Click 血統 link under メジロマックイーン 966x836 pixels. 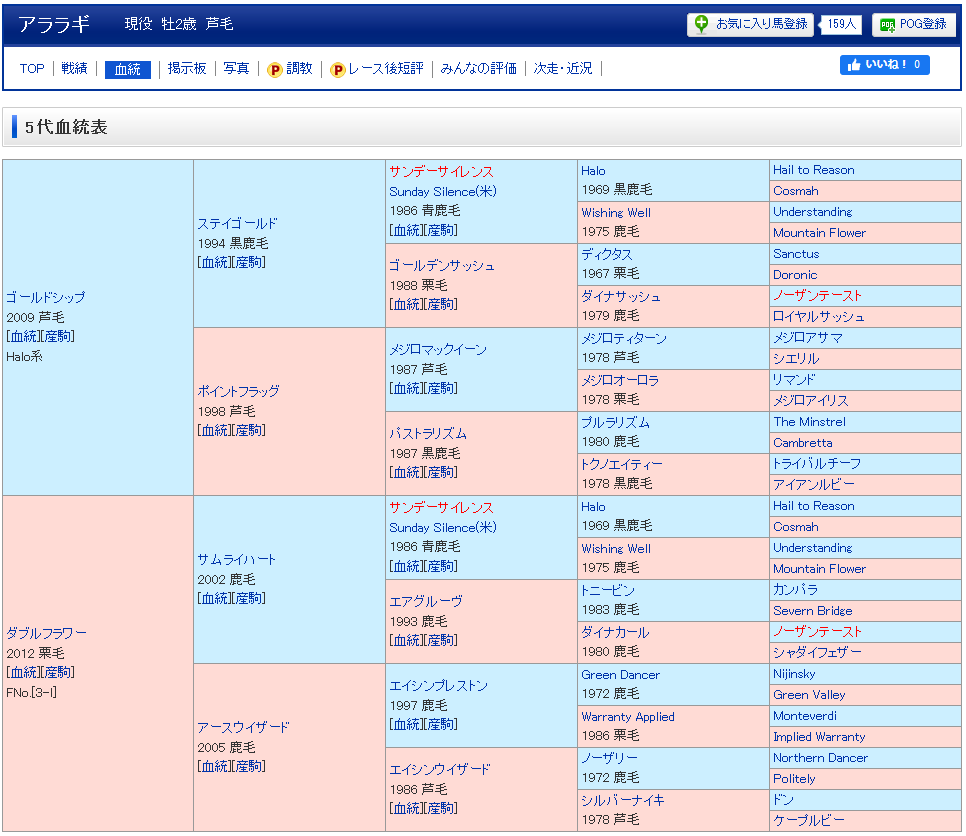coord(407,389)
